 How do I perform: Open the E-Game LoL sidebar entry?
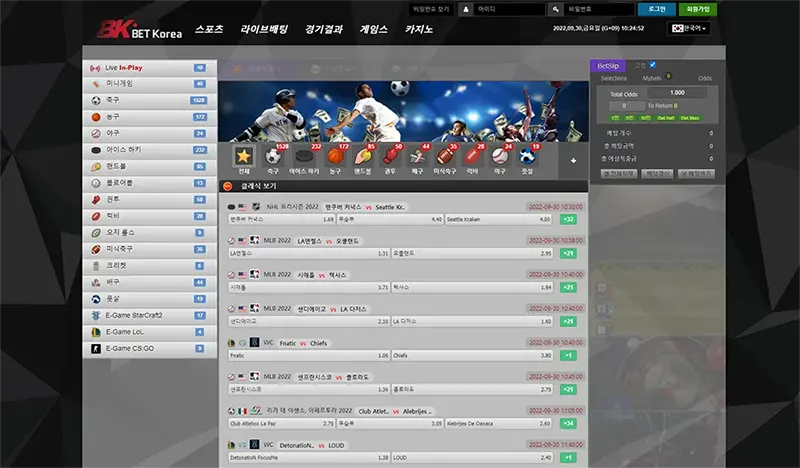(149, 332)
